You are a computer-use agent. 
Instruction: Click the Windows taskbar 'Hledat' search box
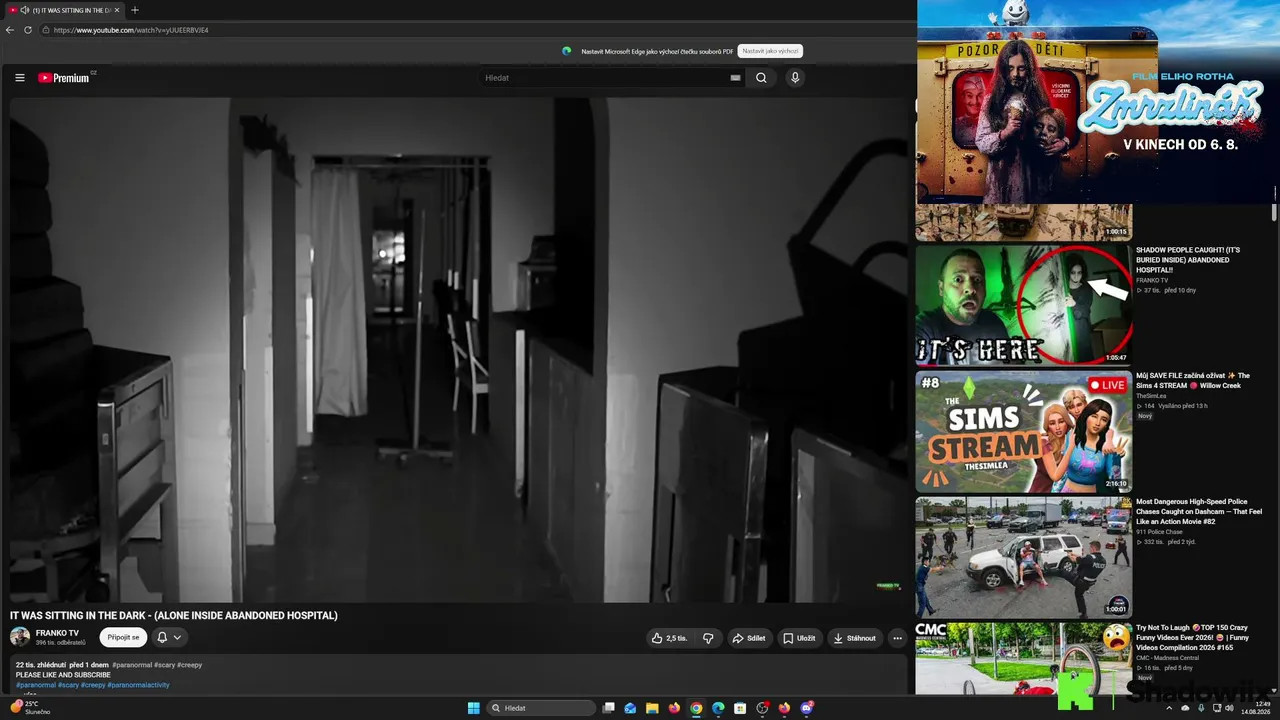pos(541,708)
